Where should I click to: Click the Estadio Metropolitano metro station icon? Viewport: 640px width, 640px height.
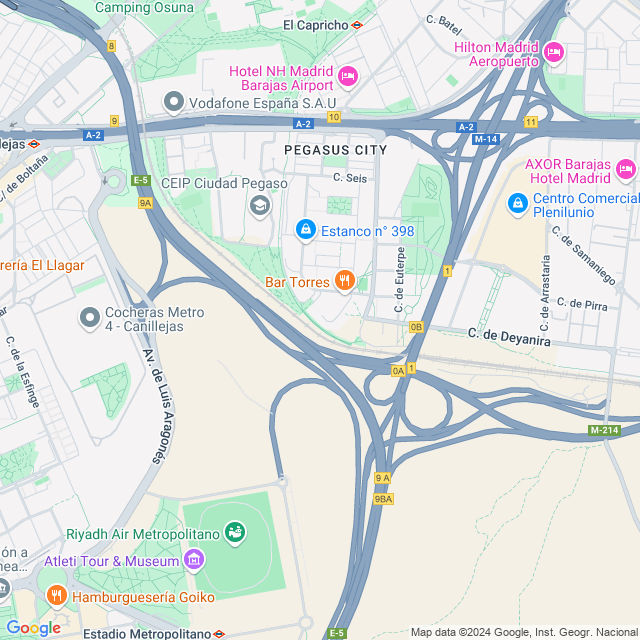tap(219, 634)
